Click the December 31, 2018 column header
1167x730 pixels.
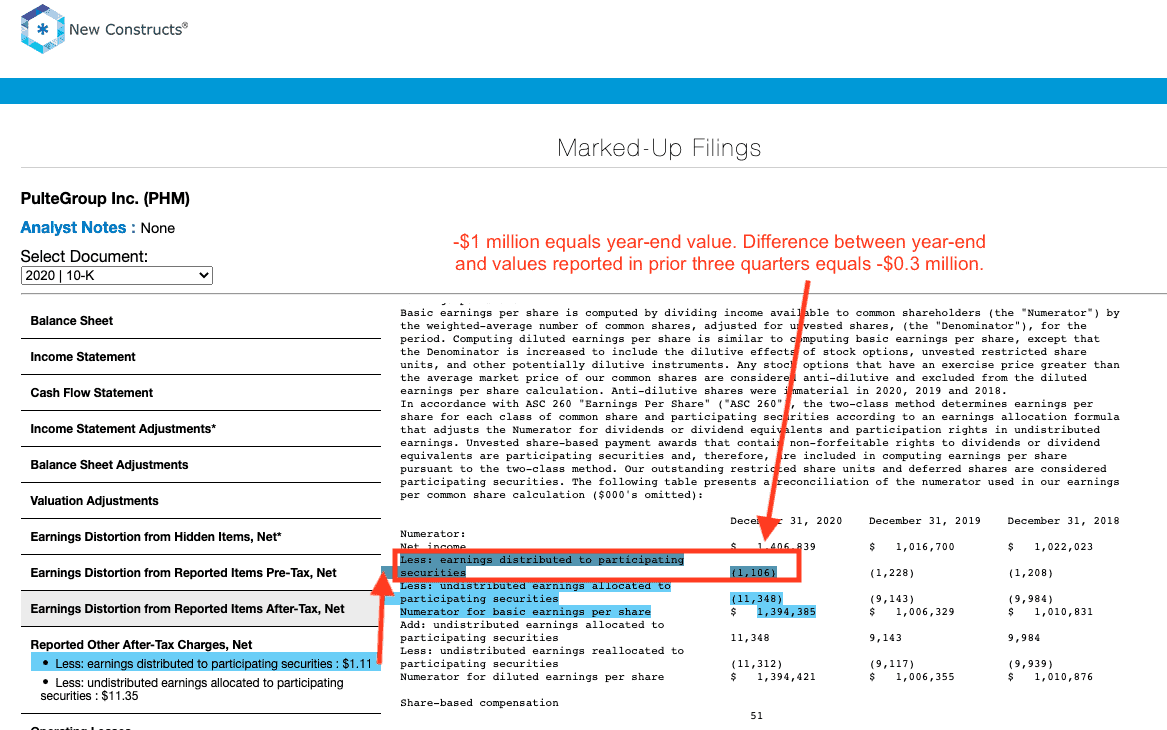(x=1063, y=521)
